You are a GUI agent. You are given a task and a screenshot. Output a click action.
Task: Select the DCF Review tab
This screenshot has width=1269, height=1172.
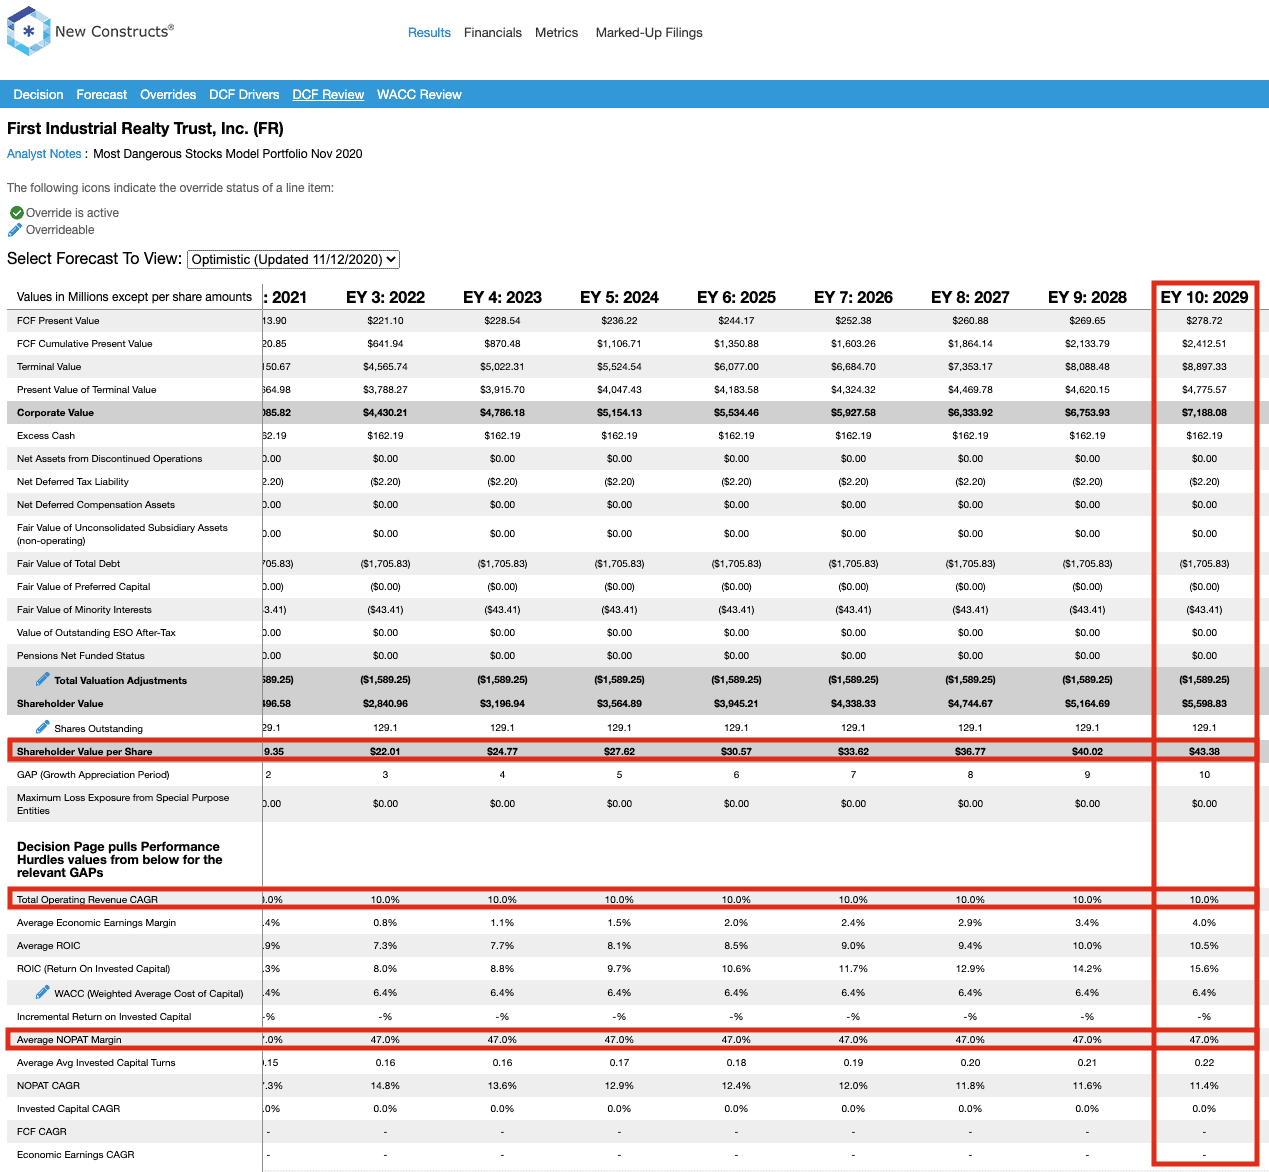328,95
